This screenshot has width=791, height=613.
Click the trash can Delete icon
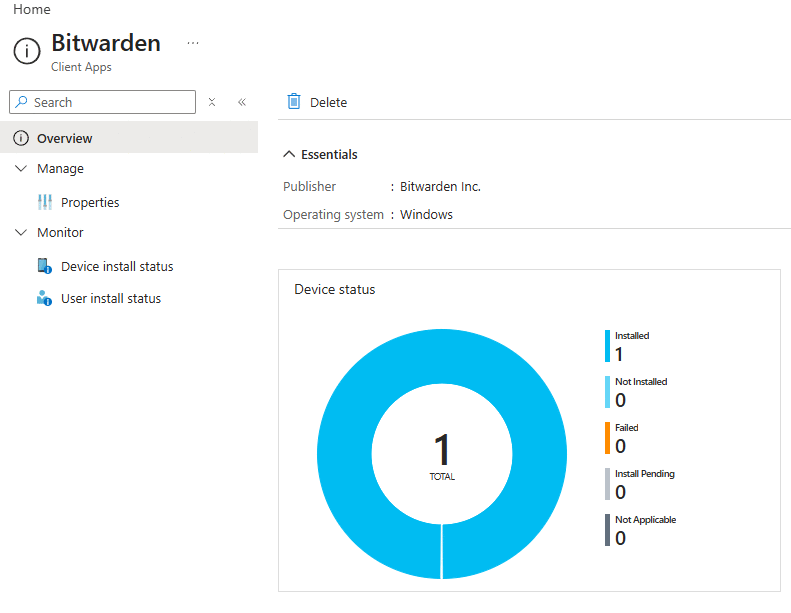coord(294,101)
